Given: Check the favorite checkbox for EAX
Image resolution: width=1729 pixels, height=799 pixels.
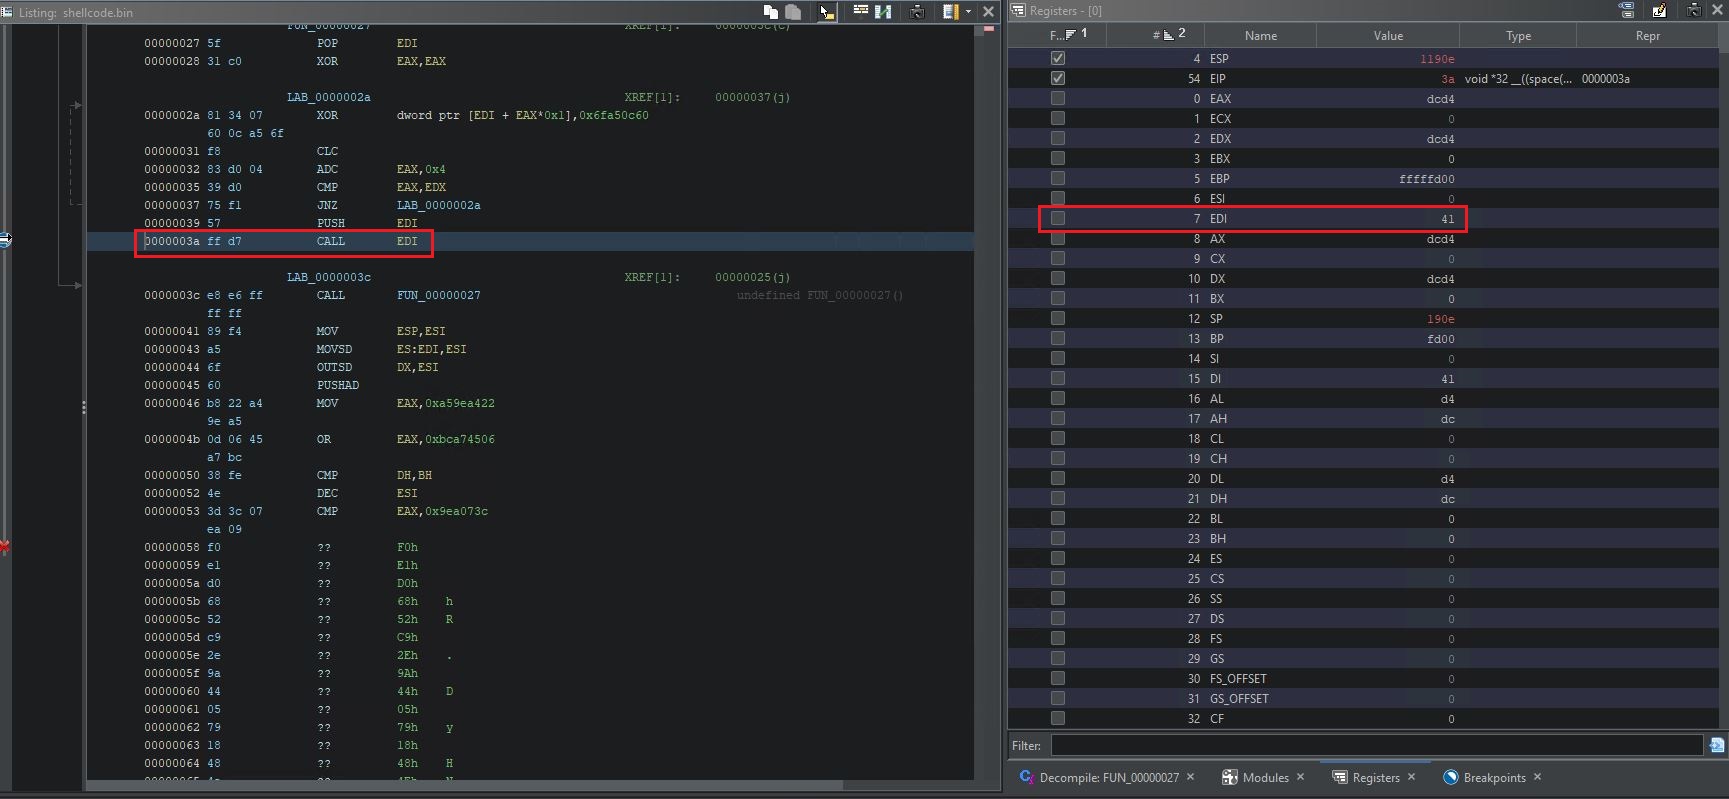Looking at the screenshot, I should (1058, 98).
